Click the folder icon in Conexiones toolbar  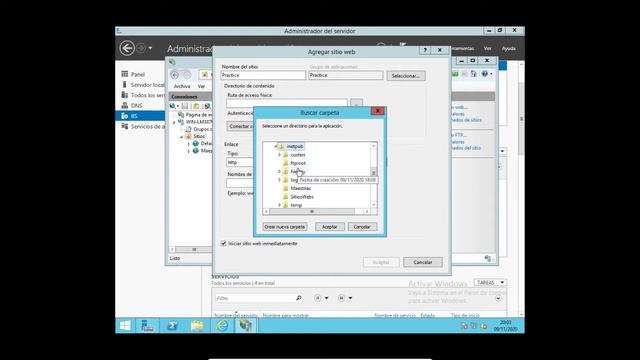(196, 106)
